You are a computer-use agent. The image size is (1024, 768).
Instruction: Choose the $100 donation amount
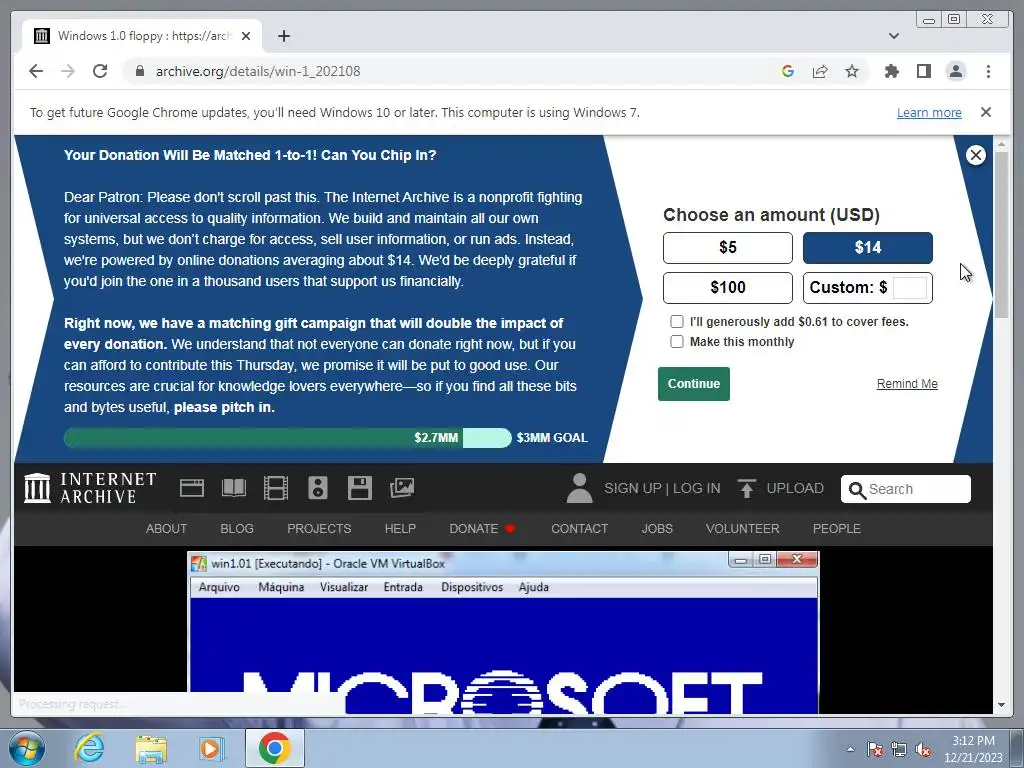728,287
